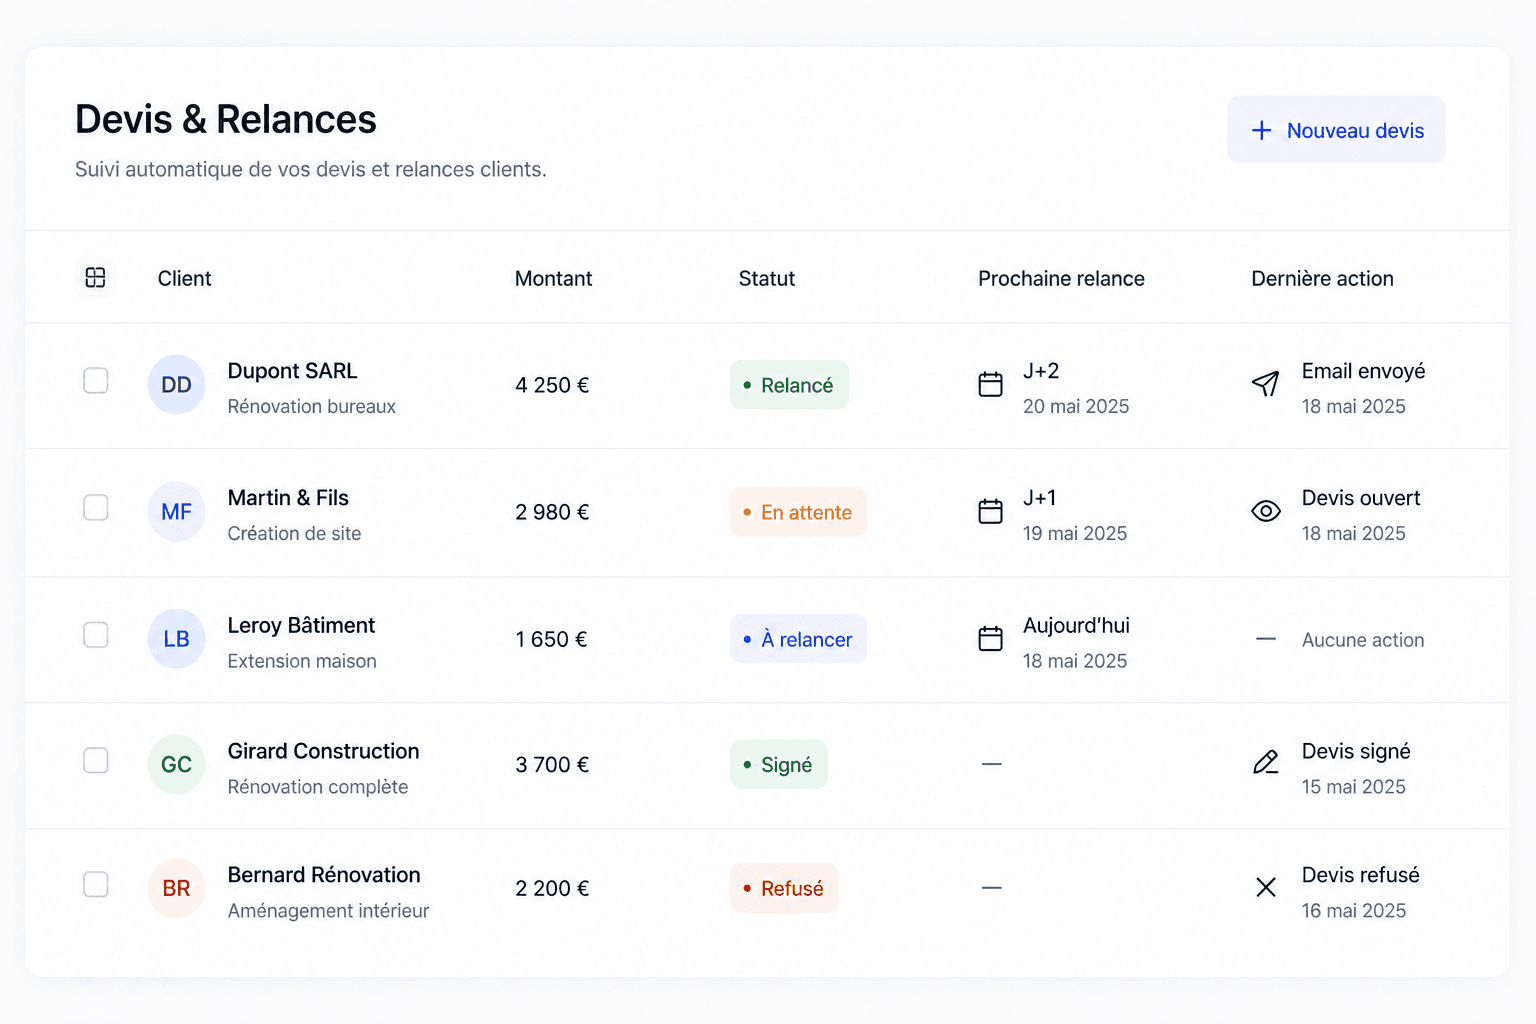Viewport: 1536px width, 1024px height.
Task: Click the Signé status badge
Action: pyautogui.click(x=778, y=765)
